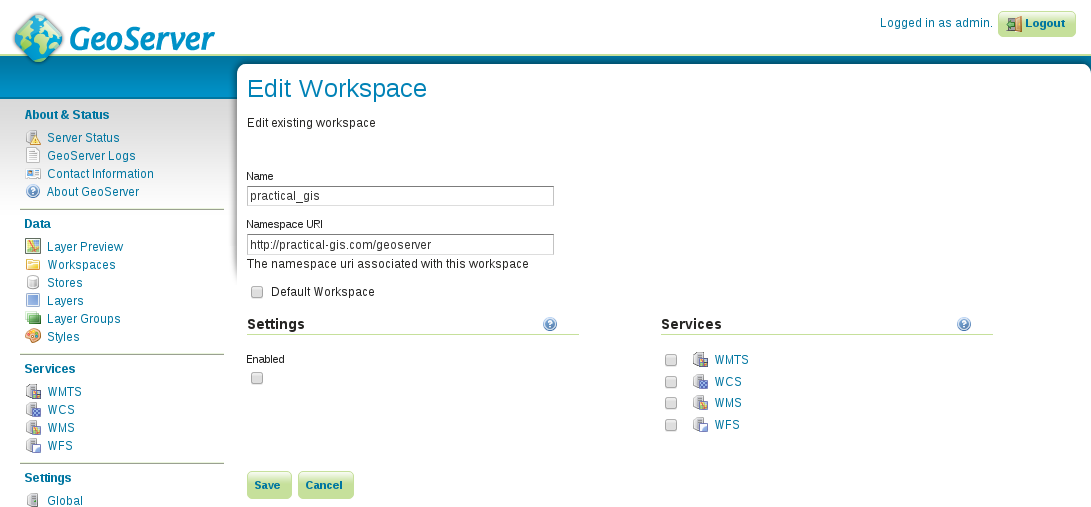The image size is (1091, 507).
Task: Open WCS service settings from sidebar
Action: click(x=61, y=410)
